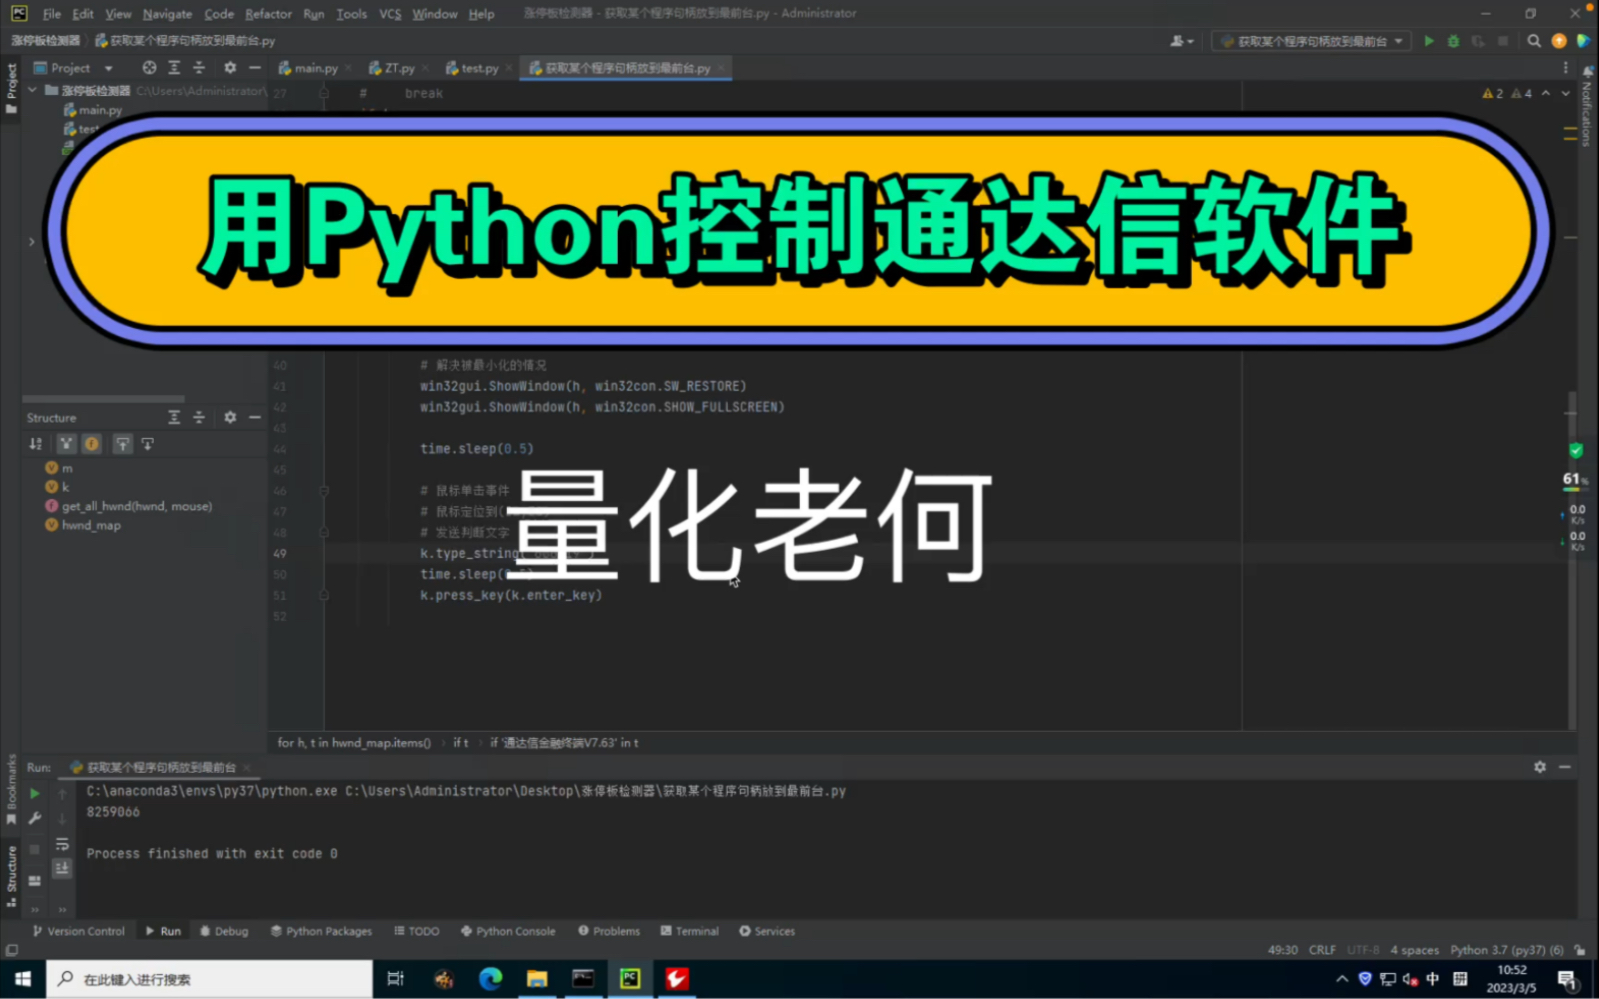Screen dimensions: 1599x999
Task: Click Collapse All in Project panel header
Action: (x=199, y=68)
